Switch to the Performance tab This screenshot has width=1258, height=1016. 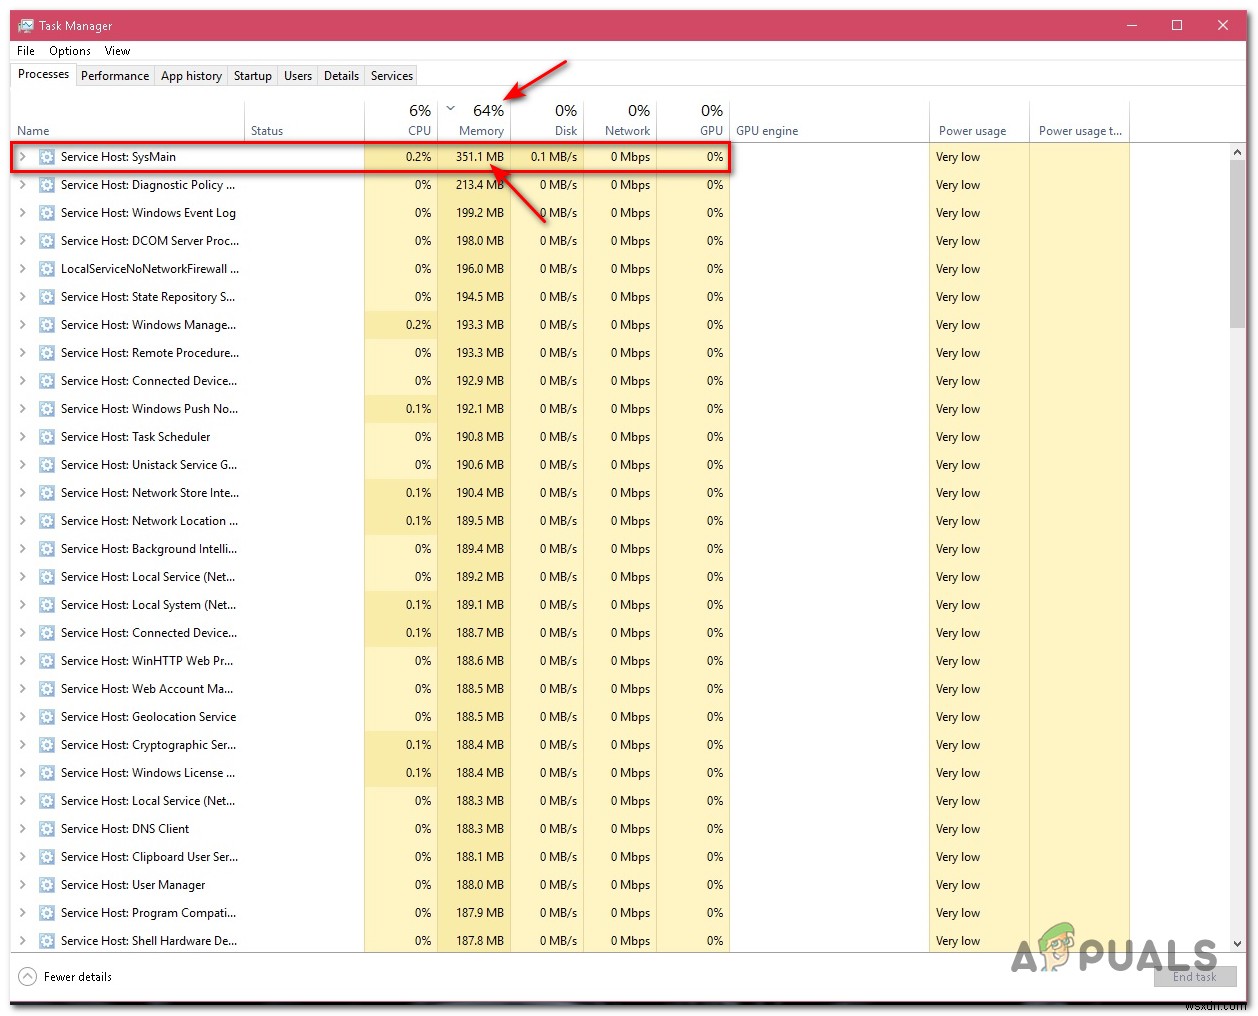coord(114,75)
